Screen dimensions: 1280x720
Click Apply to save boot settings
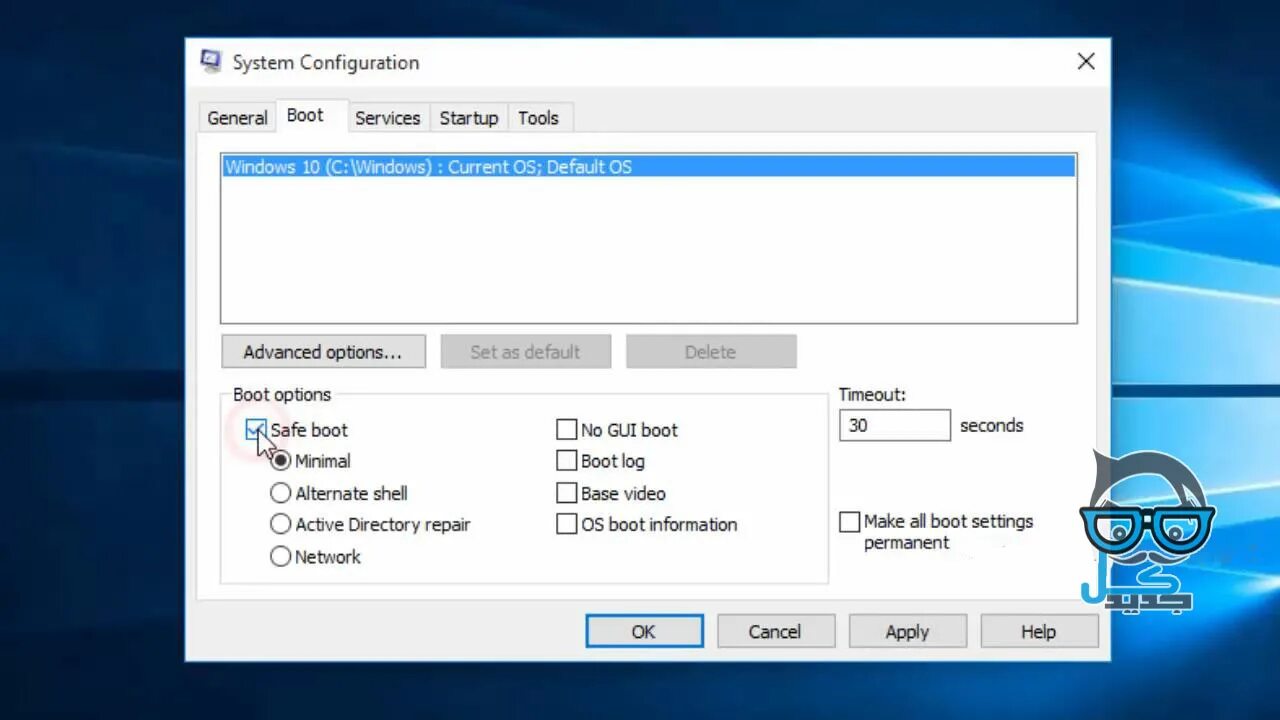coord(907,631)
